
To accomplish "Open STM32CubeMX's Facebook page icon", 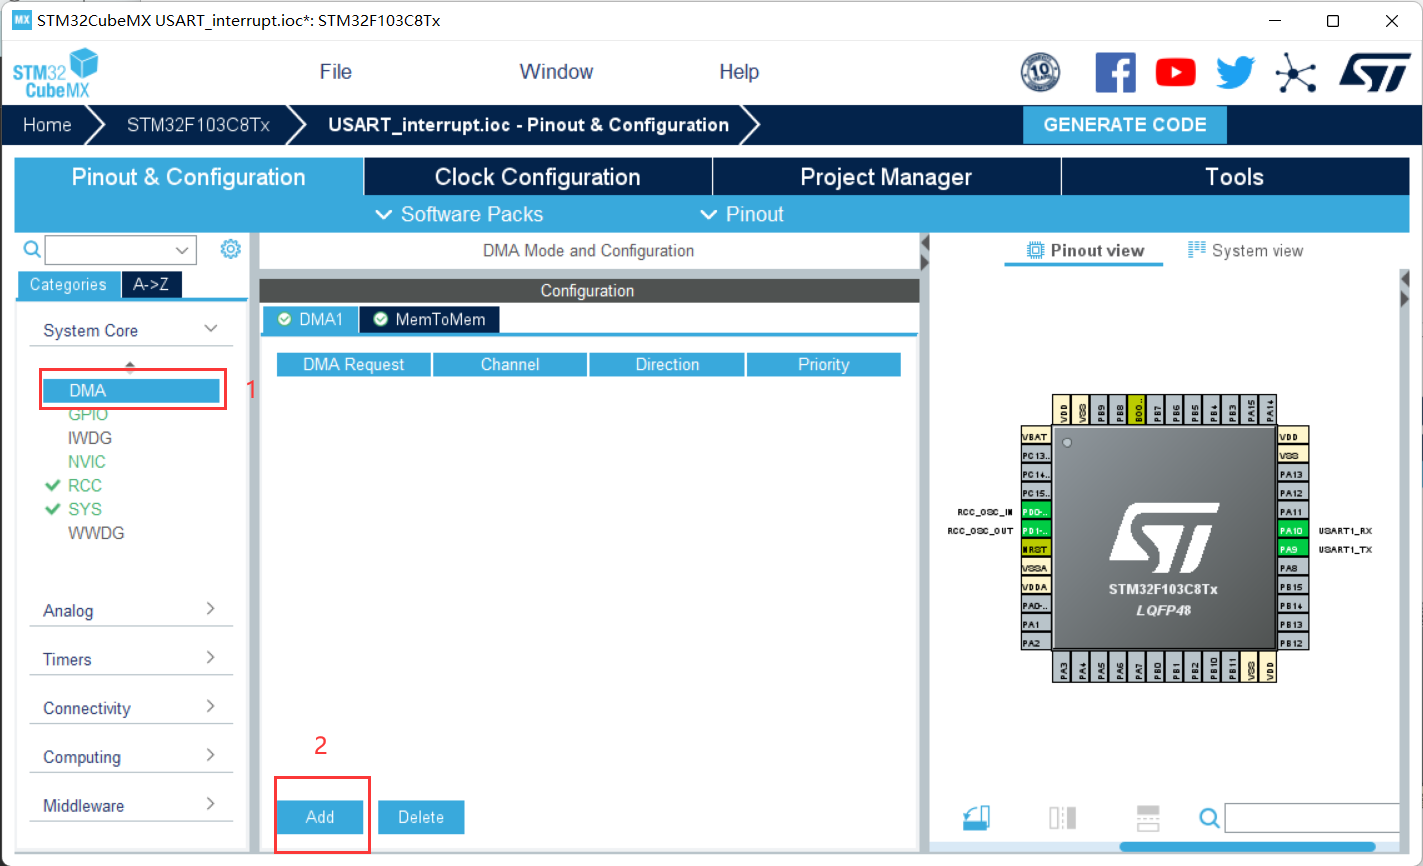I will (1115, 72).
